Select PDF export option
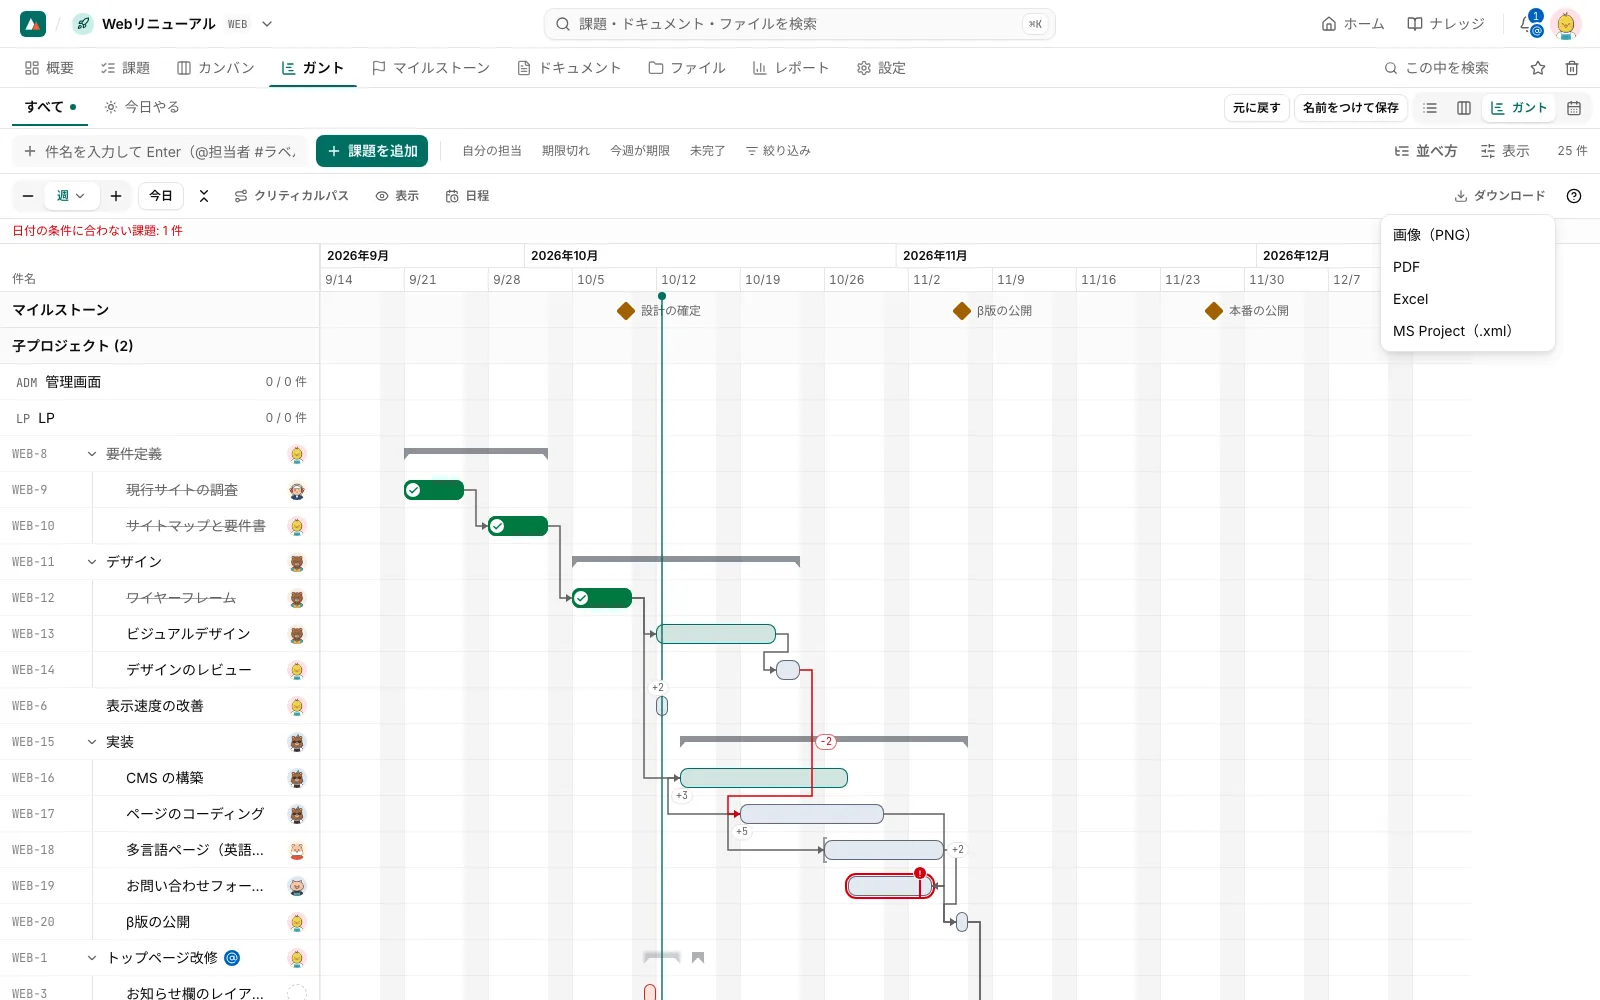The image size is (1600, 1000). pos(1467,267)
